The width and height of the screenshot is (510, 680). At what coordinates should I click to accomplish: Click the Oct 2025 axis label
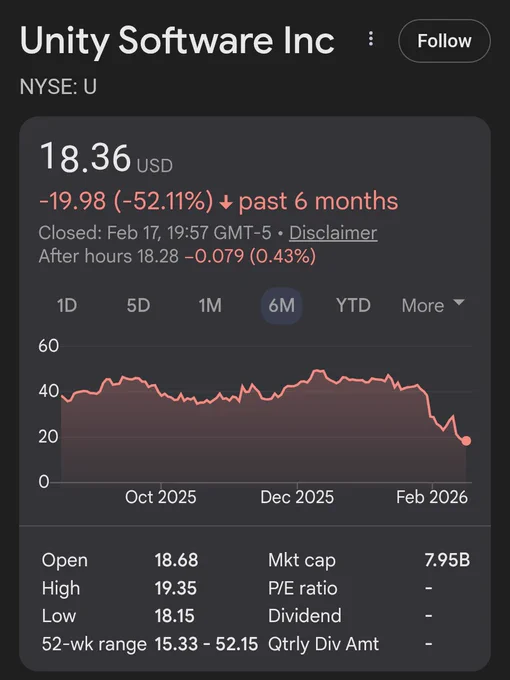(160, 497)
